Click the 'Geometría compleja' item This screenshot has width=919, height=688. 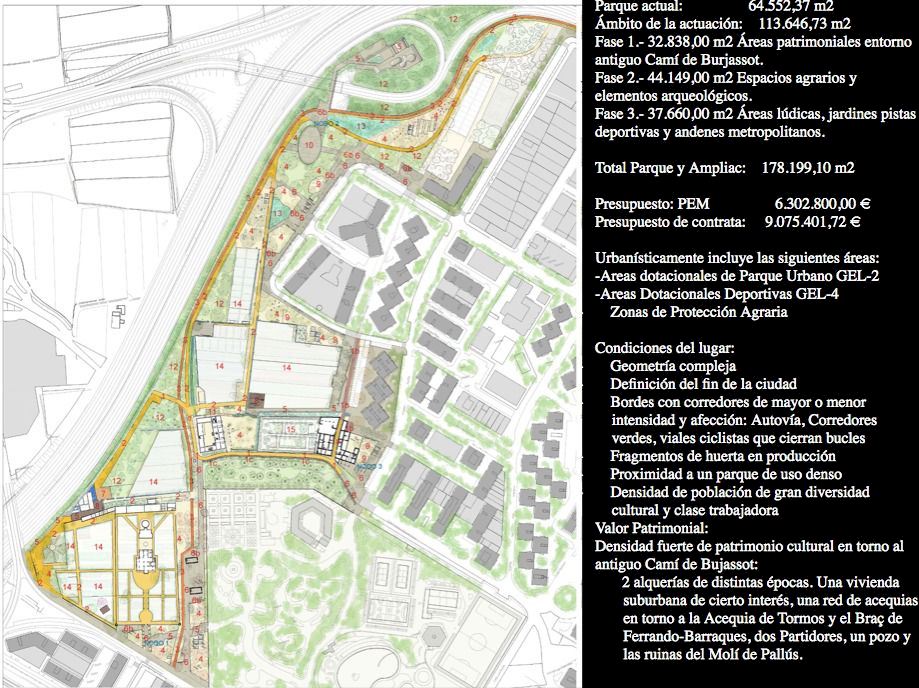coord(666,366)
